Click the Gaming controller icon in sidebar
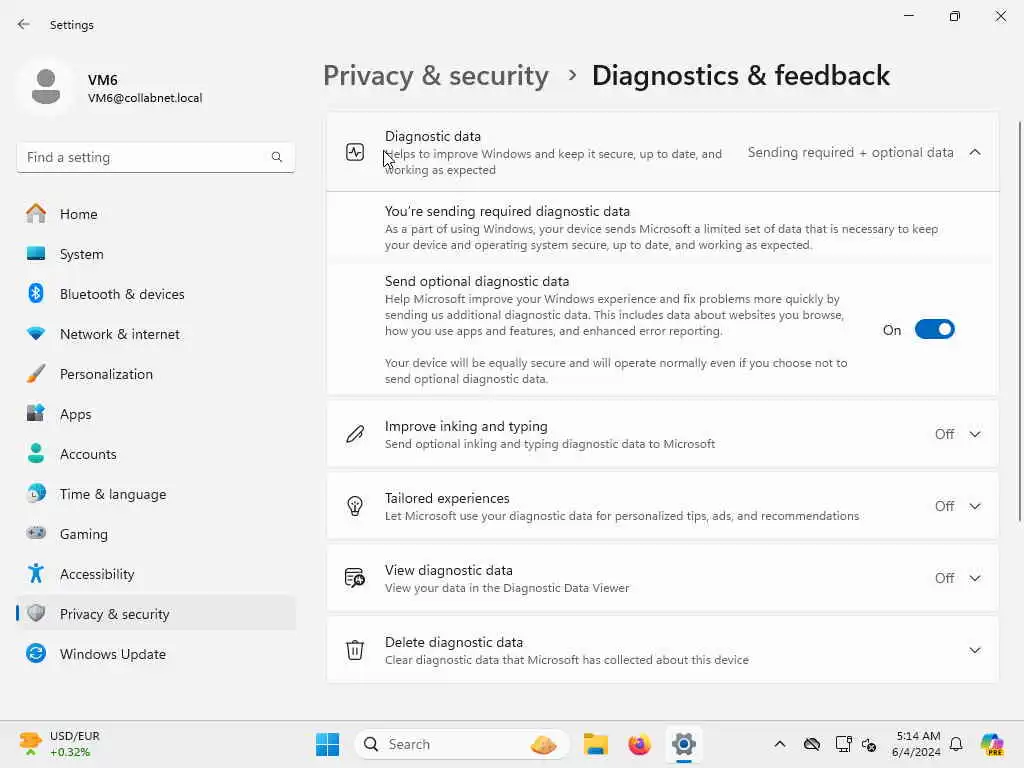Viewport: 1024px width, 768px height. pyautogui.click(x=36, y=533)
